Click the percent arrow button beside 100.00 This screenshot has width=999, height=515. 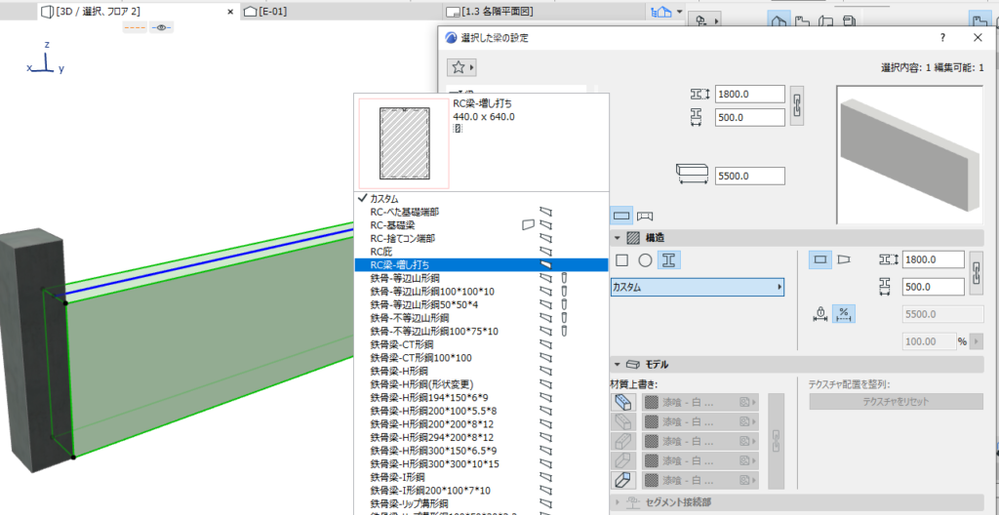click(976, 342)
